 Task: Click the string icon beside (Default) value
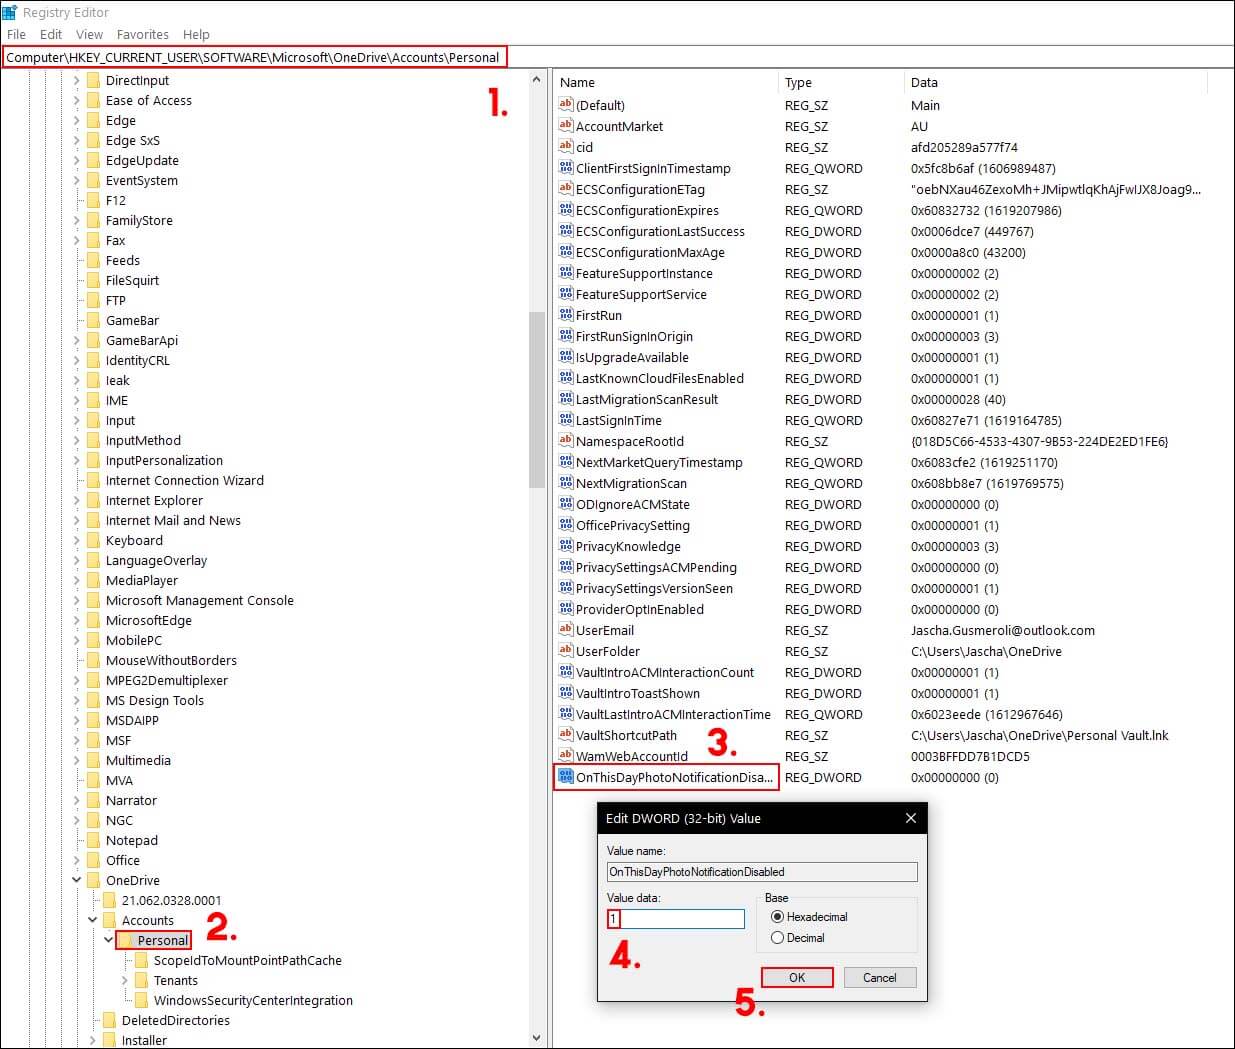point(566,105)
